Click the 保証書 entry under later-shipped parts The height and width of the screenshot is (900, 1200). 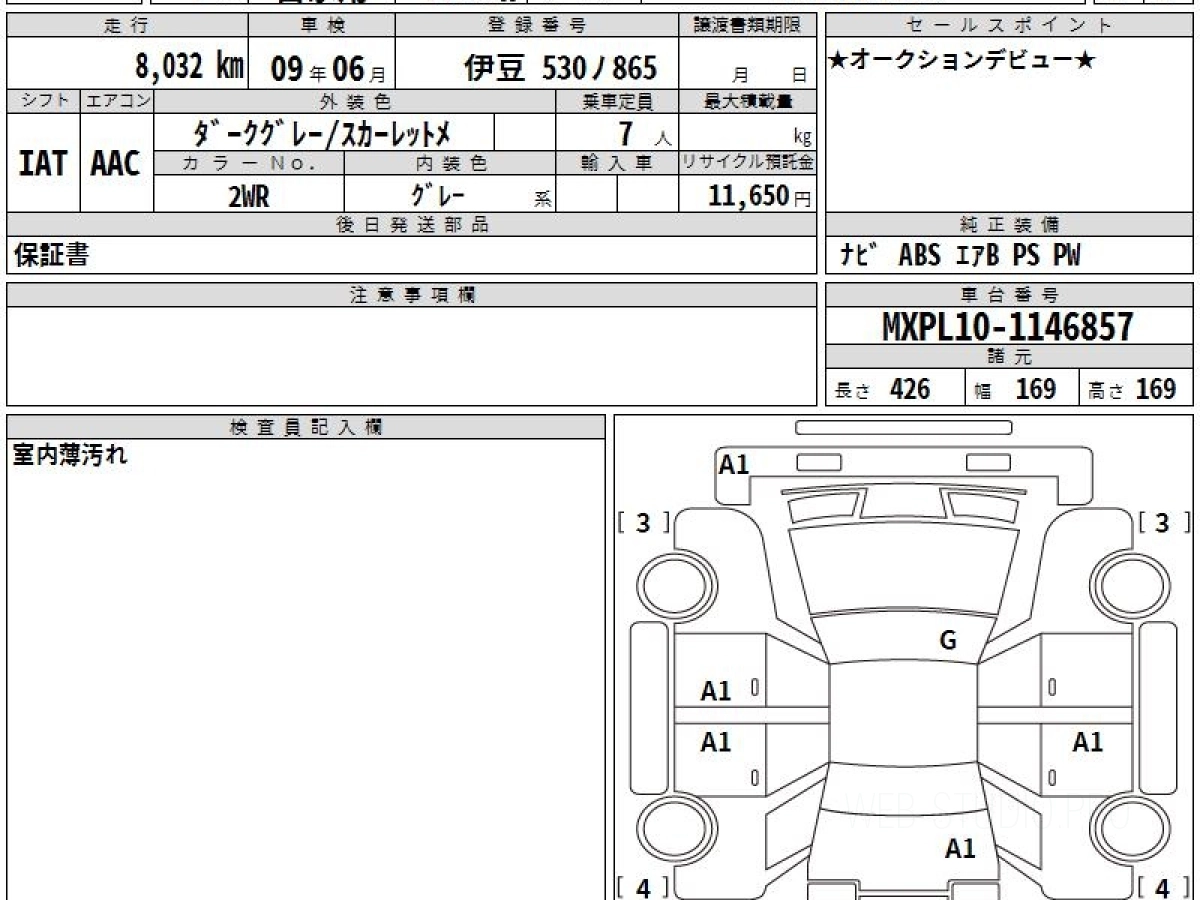point(51,256)
